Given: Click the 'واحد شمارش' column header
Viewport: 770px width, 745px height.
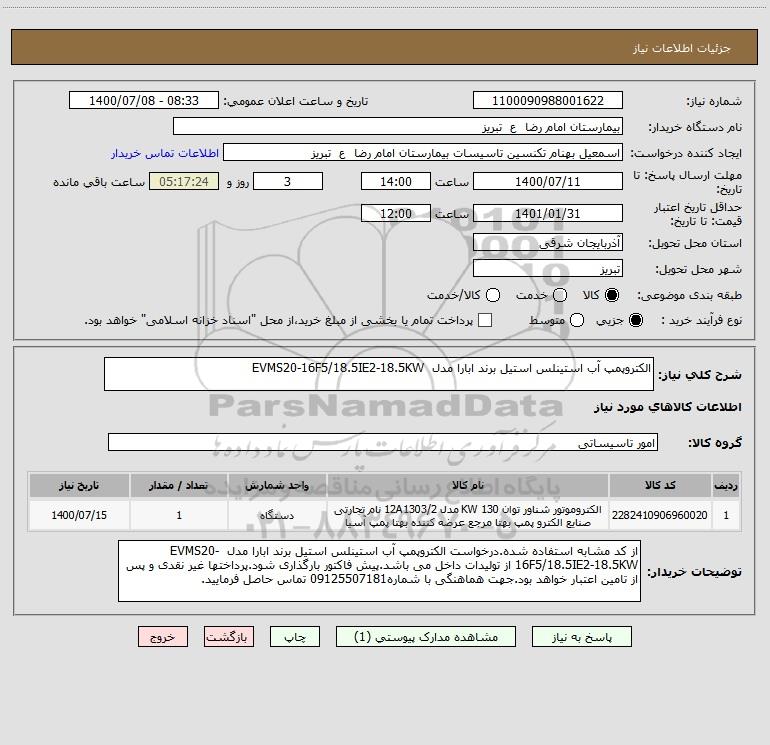Looking at the screenshot, I should pyautogui.click(x=277, y=485).
